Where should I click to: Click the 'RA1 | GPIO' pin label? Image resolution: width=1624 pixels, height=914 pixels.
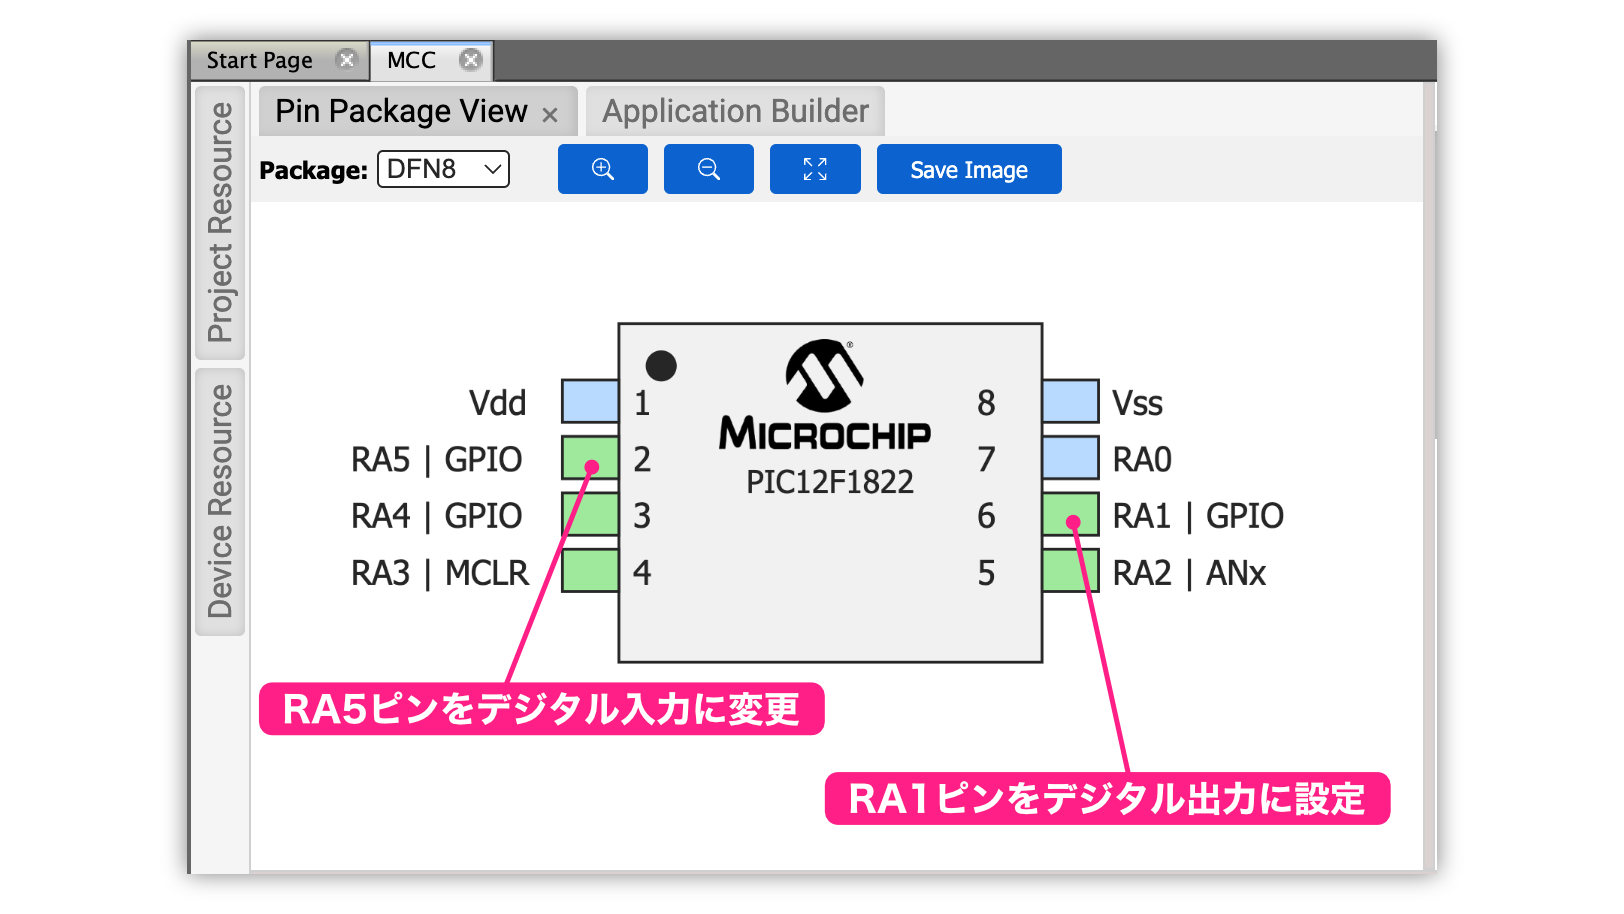tap(1198, 516)
